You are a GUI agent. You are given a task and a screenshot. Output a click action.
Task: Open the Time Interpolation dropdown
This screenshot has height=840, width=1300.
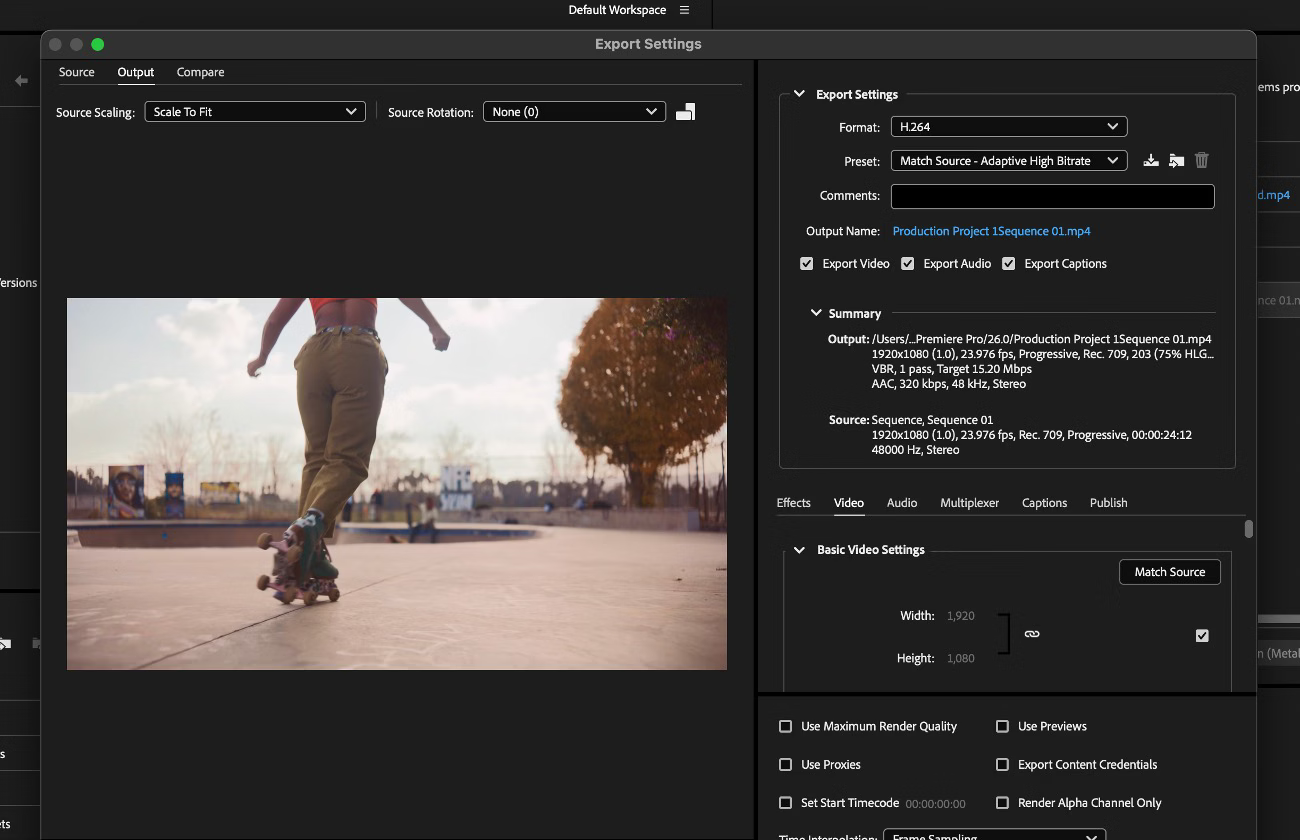[995, 835]
